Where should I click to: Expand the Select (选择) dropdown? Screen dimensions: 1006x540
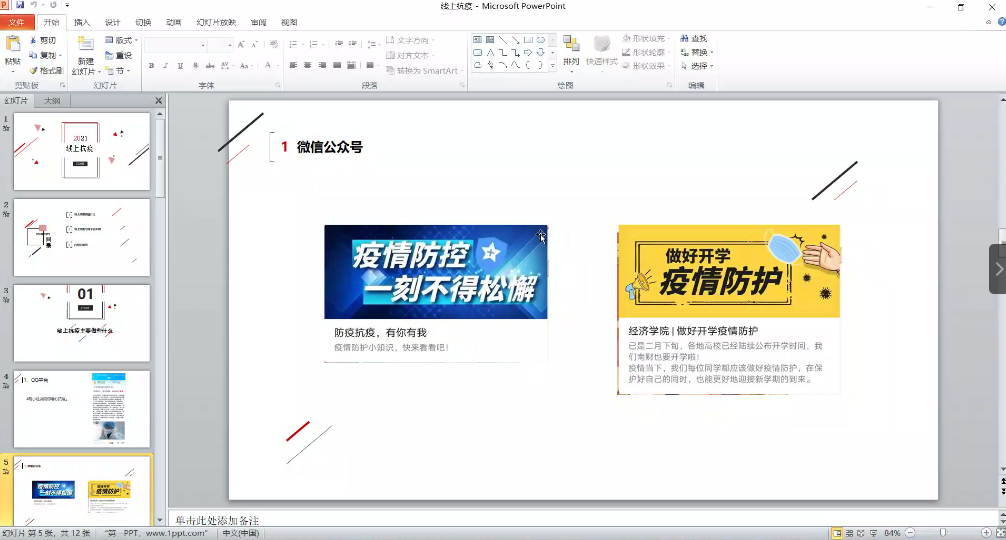click(696, 66)
